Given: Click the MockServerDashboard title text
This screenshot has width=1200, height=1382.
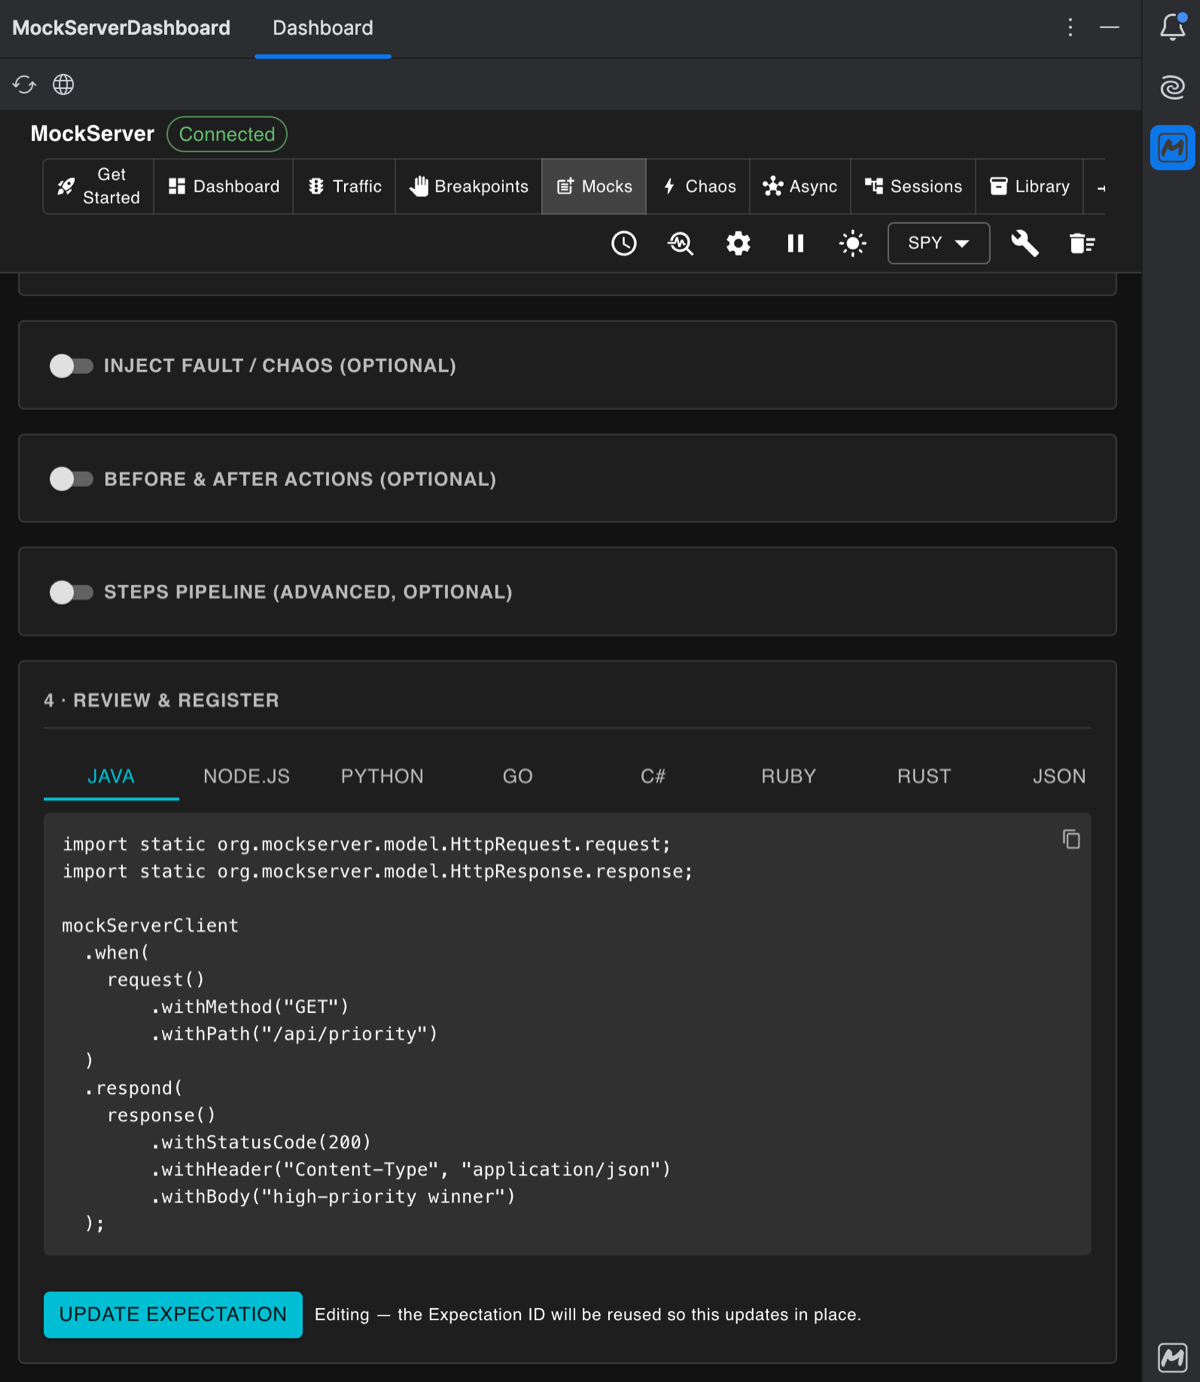Looking at the screenshot, I should pos(121,28).
